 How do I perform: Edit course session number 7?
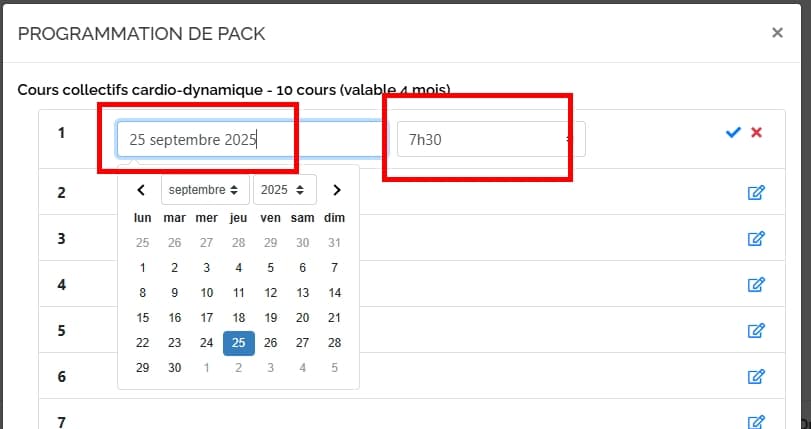pyautogui.click(x=756, y=421)
